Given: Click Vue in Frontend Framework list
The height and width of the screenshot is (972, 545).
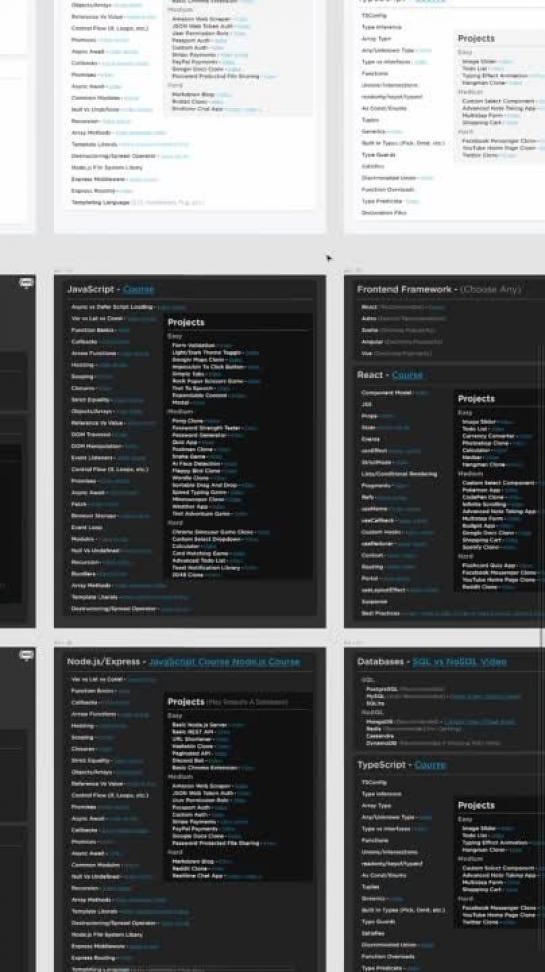Looking at the screenshot, I should (366, 353).
